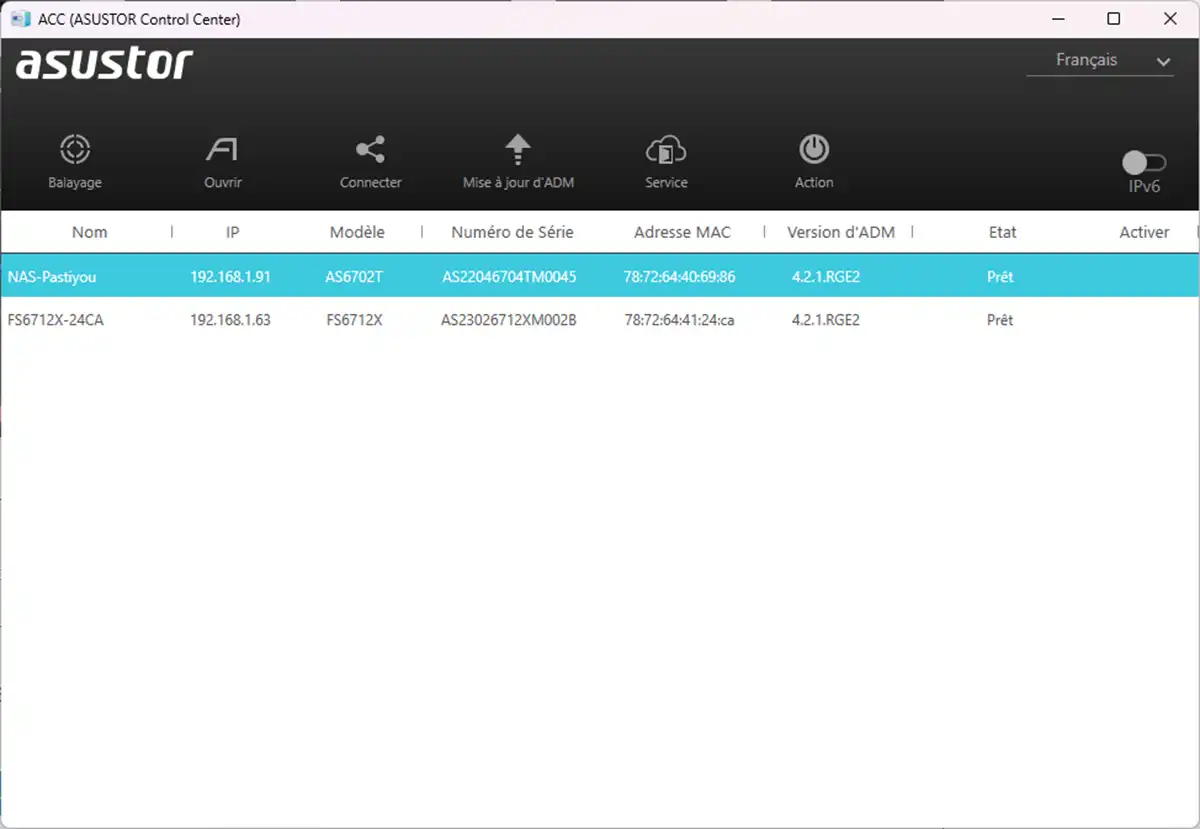The image size is (1200, 829).
Task: Click the Balayage scan icon
Action: point(74,150)
